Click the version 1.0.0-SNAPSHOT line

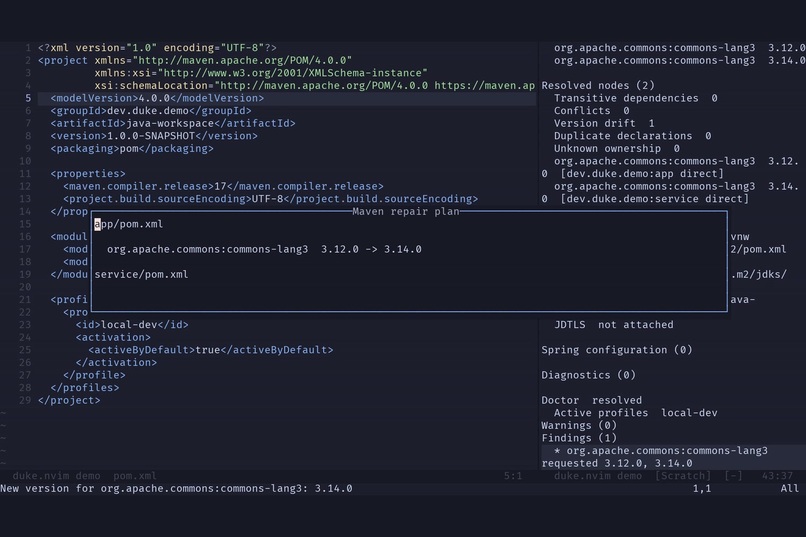tap(154, 136)
